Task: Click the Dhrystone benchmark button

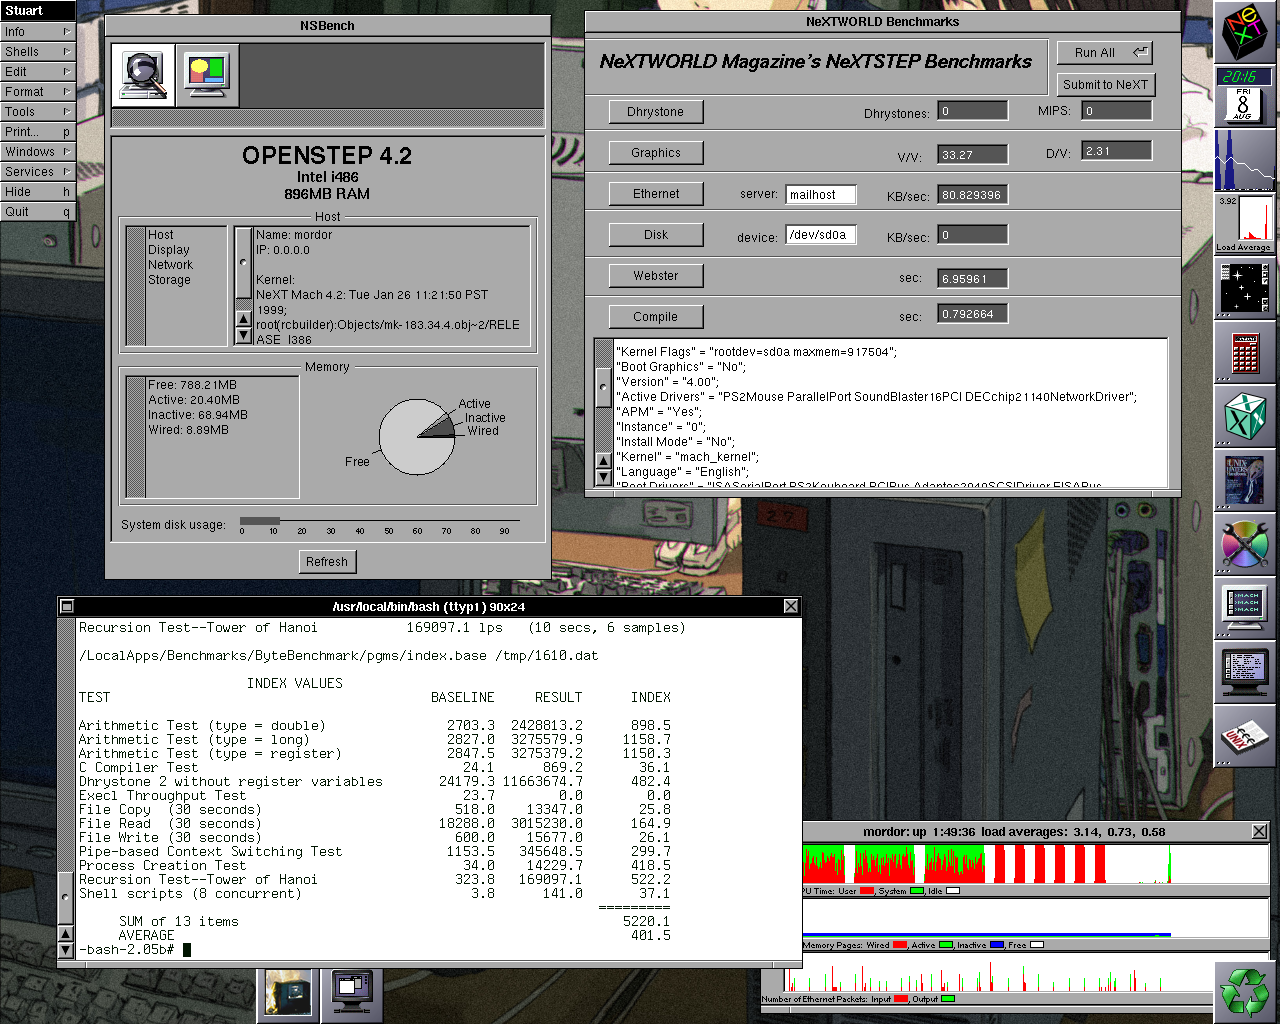Action: click(655, 112)
